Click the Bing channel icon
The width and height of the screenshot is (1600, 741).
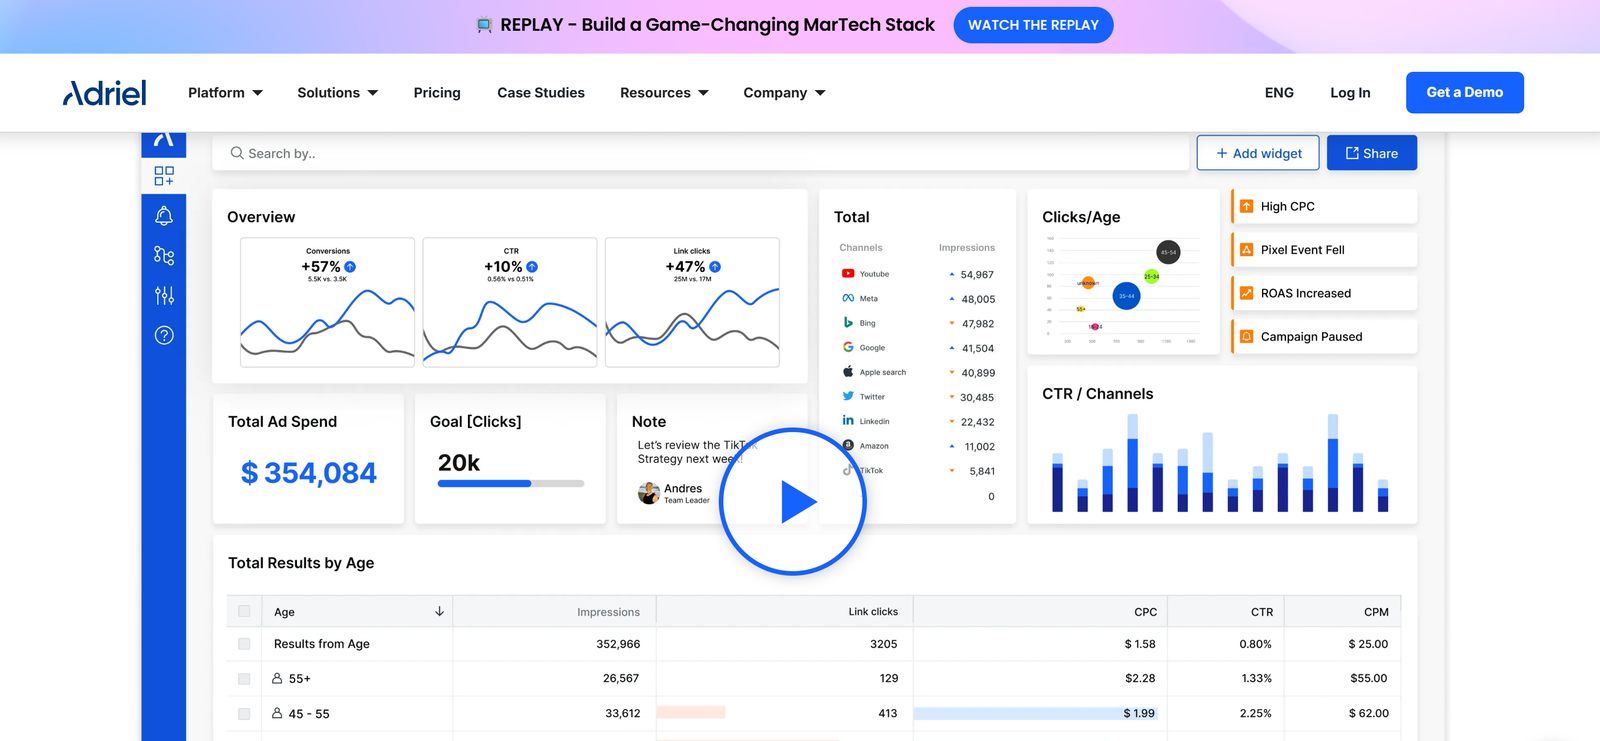point(848,322)
